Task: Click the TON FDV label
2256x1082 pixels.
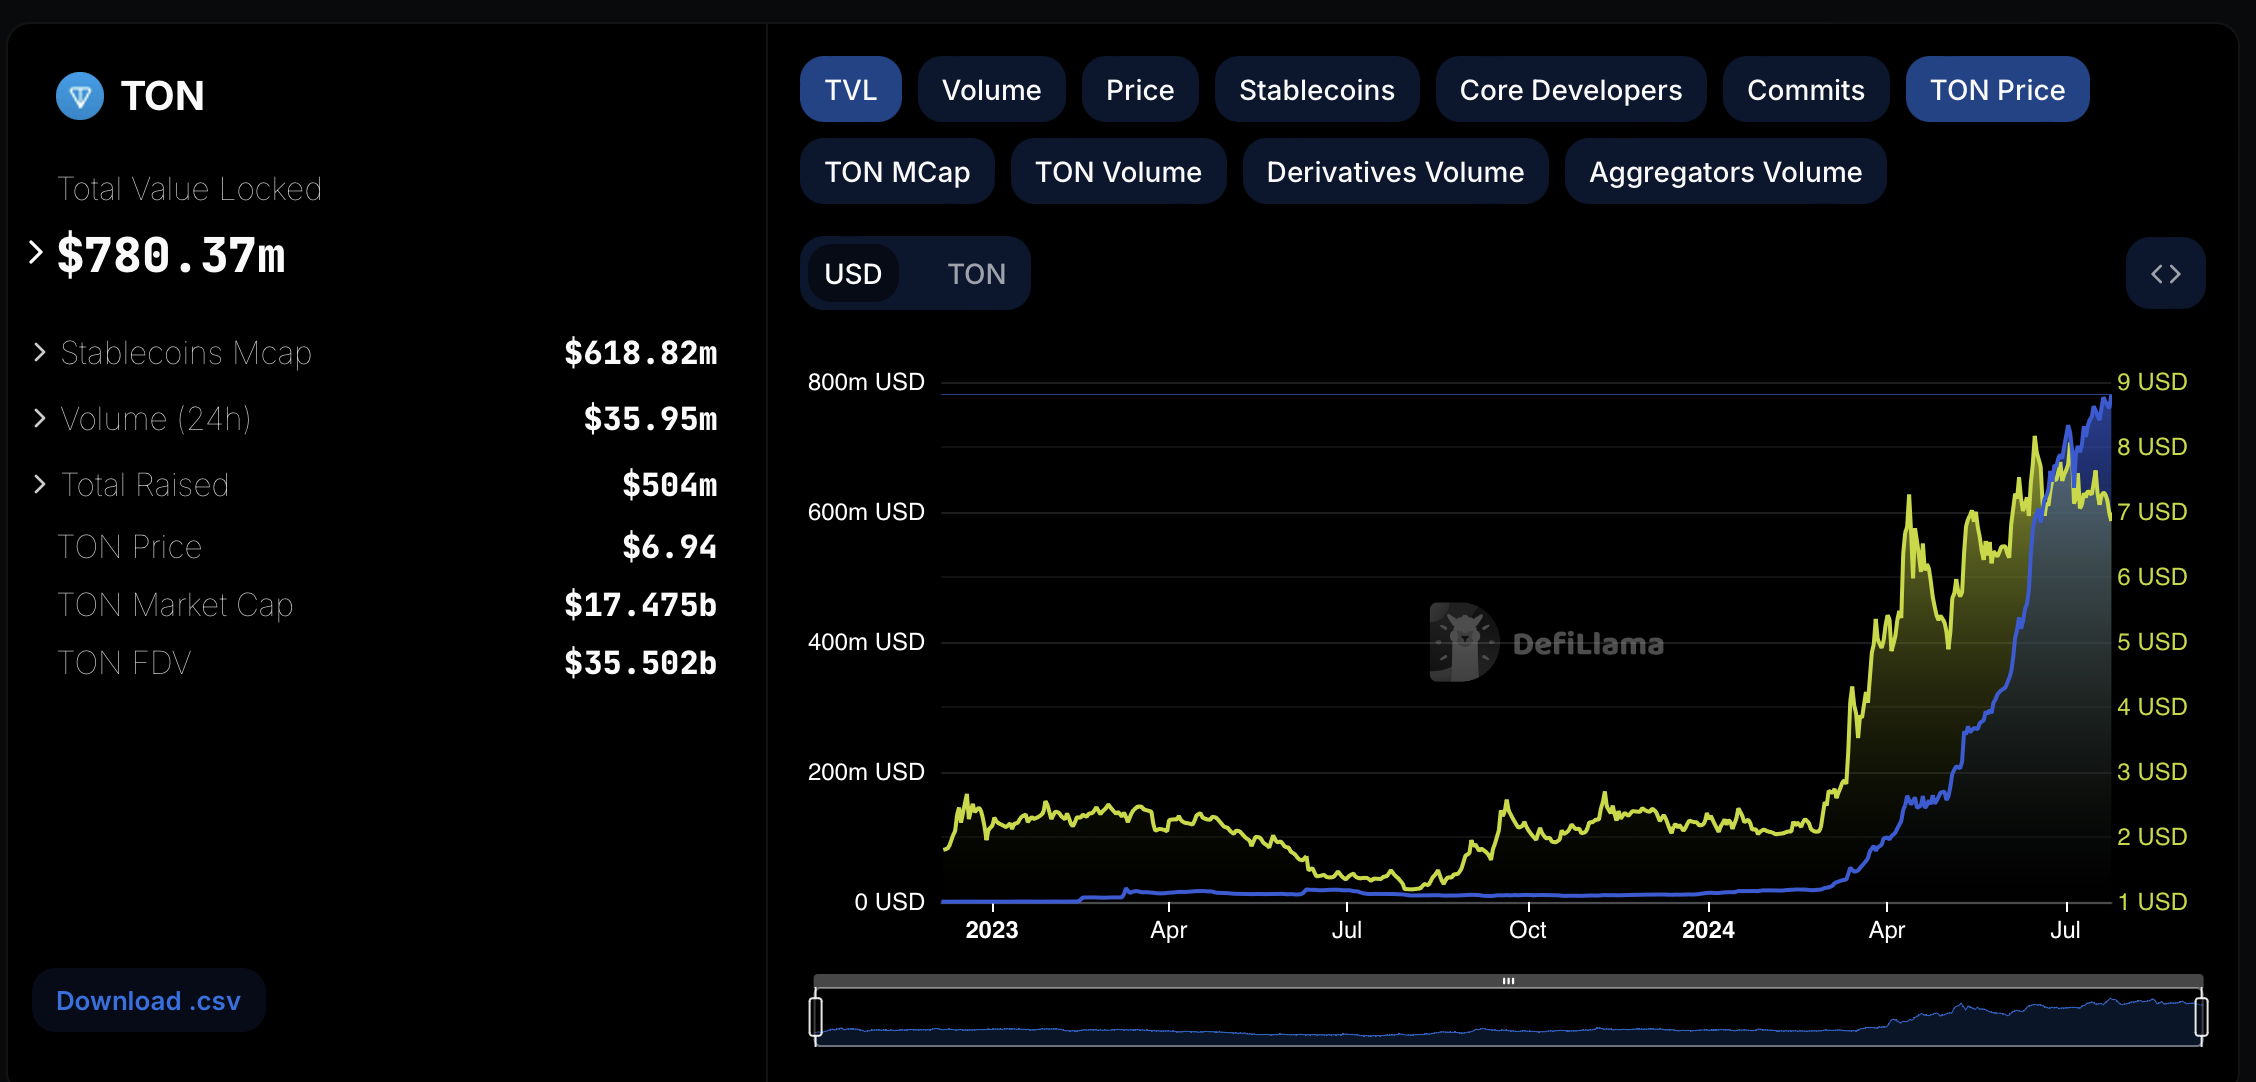Action: tap(124, 662)
